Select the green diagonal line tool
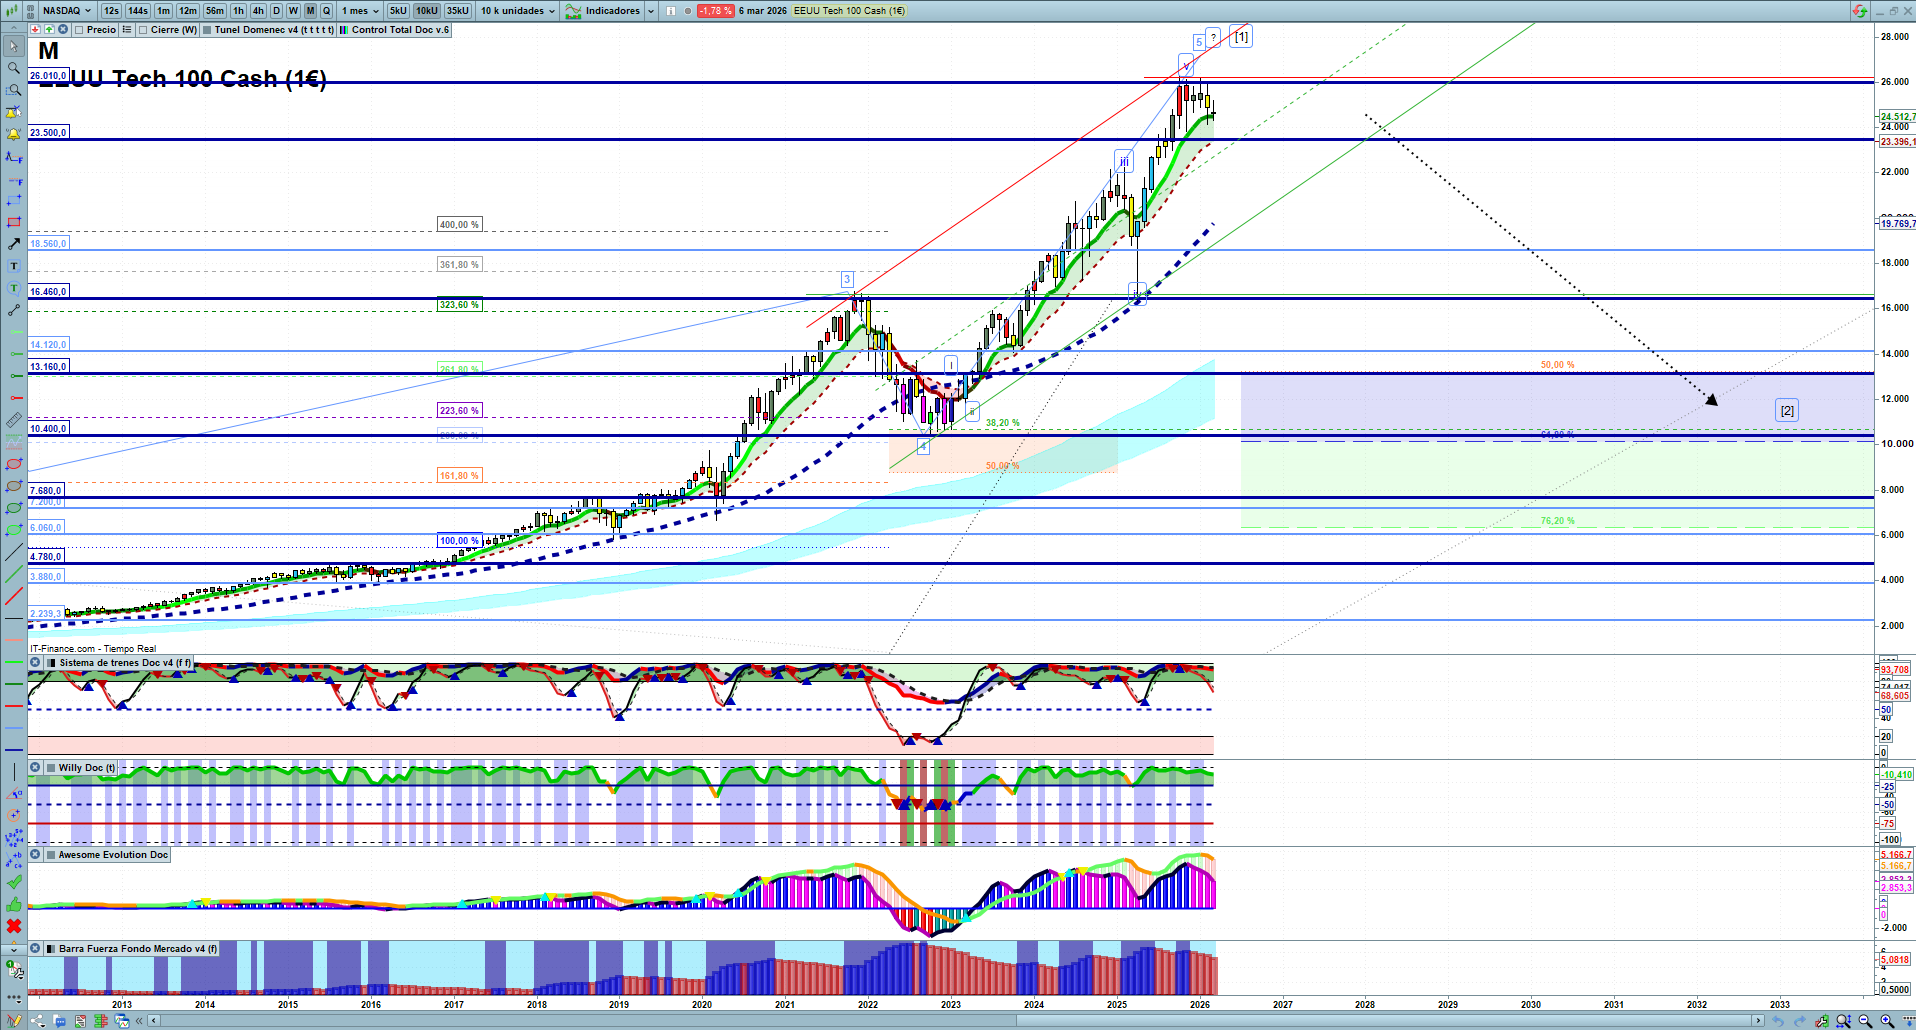 pos(14,574)
